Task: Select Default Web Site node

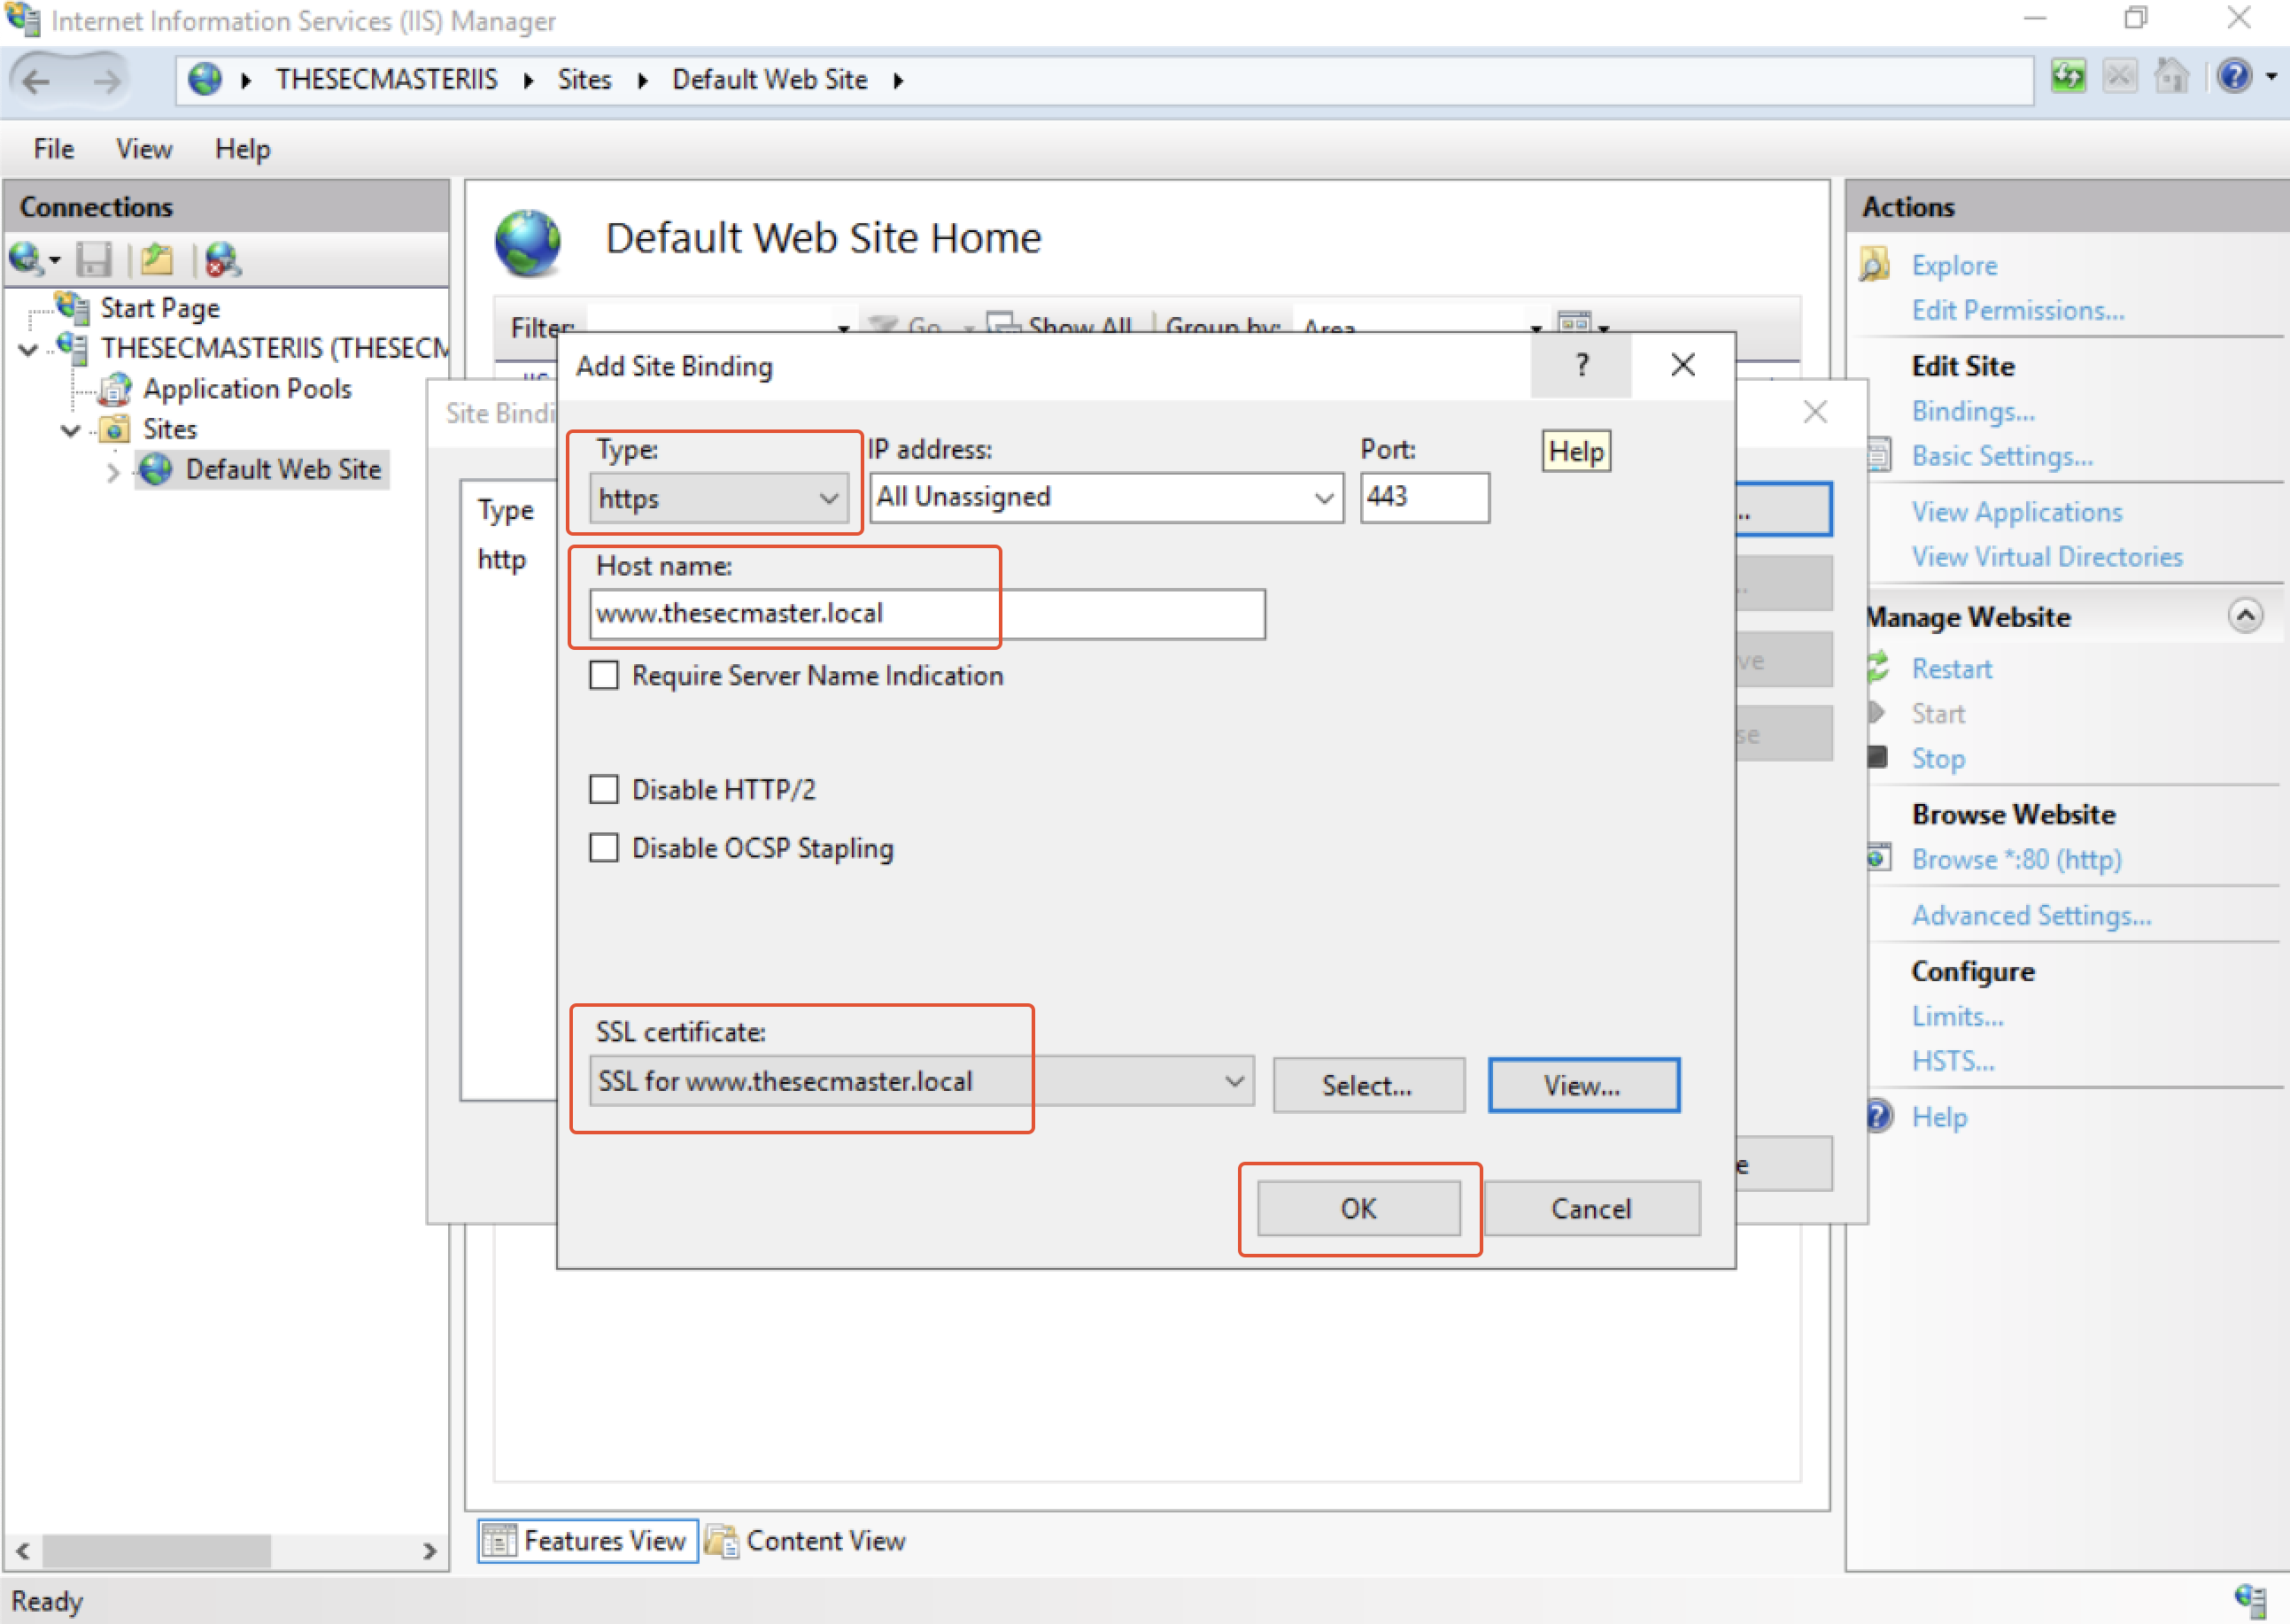Action: (x=283, y=469)
